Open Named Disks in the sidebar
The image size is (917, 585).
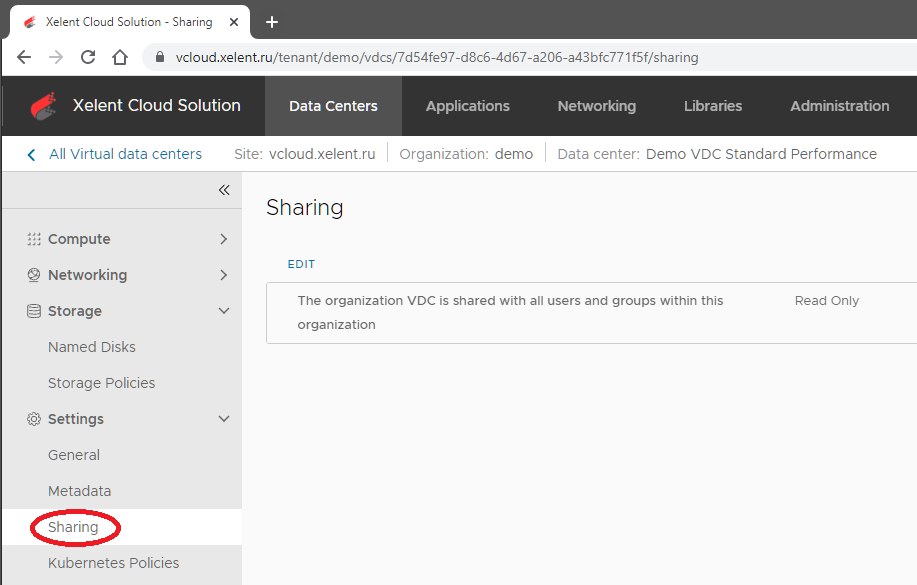(92, 347)
